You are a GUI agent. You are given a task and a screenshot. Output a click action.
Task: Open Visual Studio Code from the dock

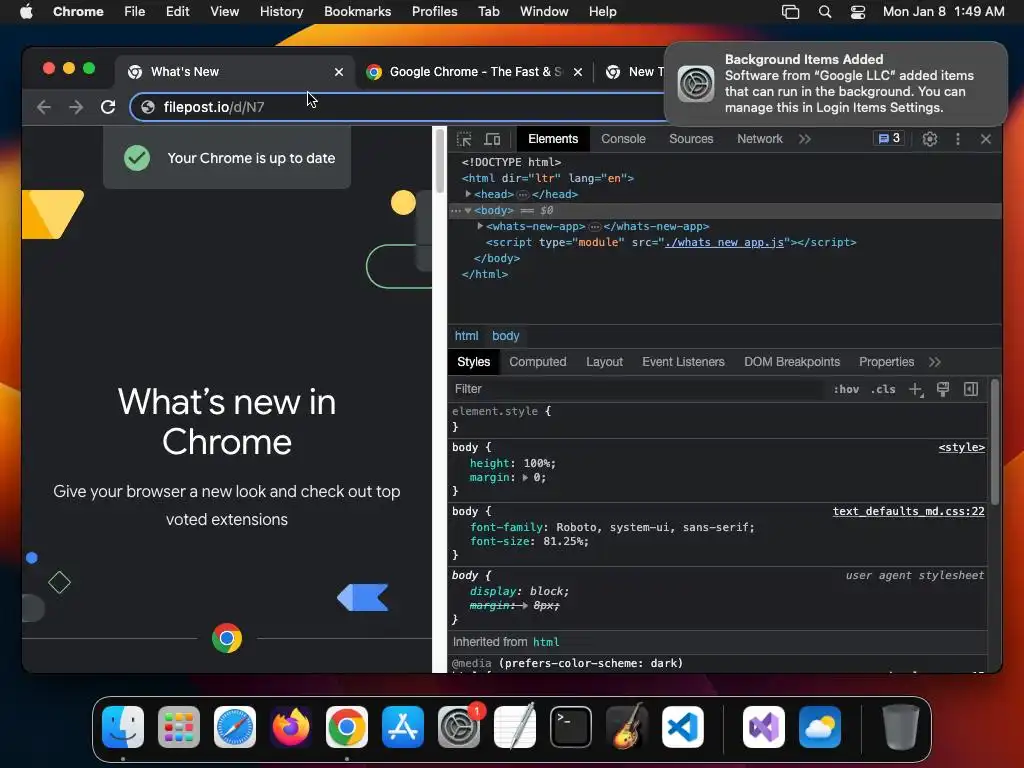[x=682, y=727]
